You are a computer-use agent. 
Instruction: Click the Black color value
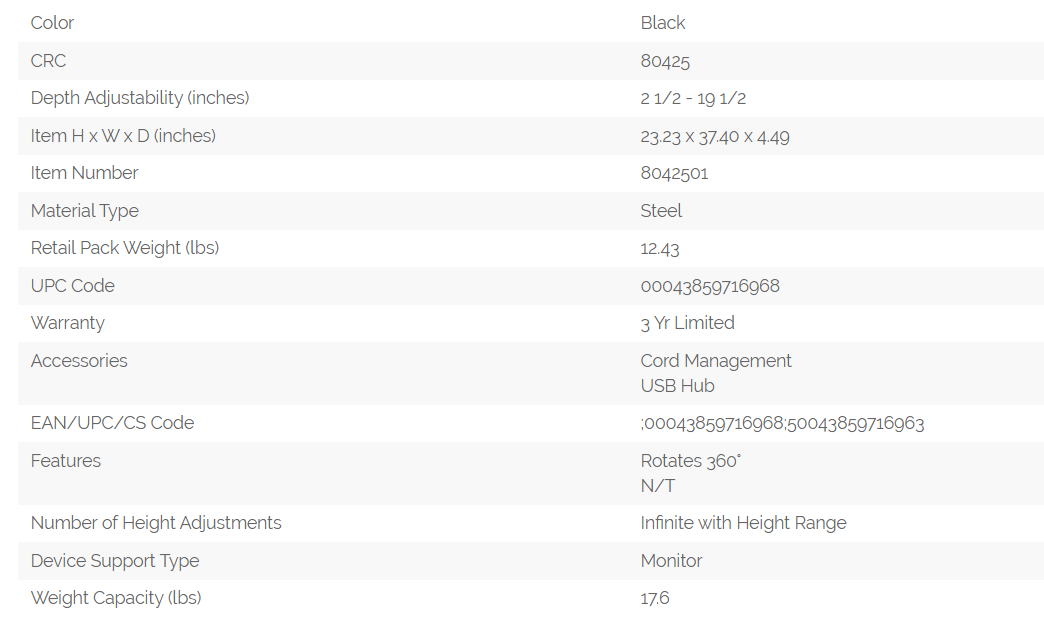(x=663, y=23)
